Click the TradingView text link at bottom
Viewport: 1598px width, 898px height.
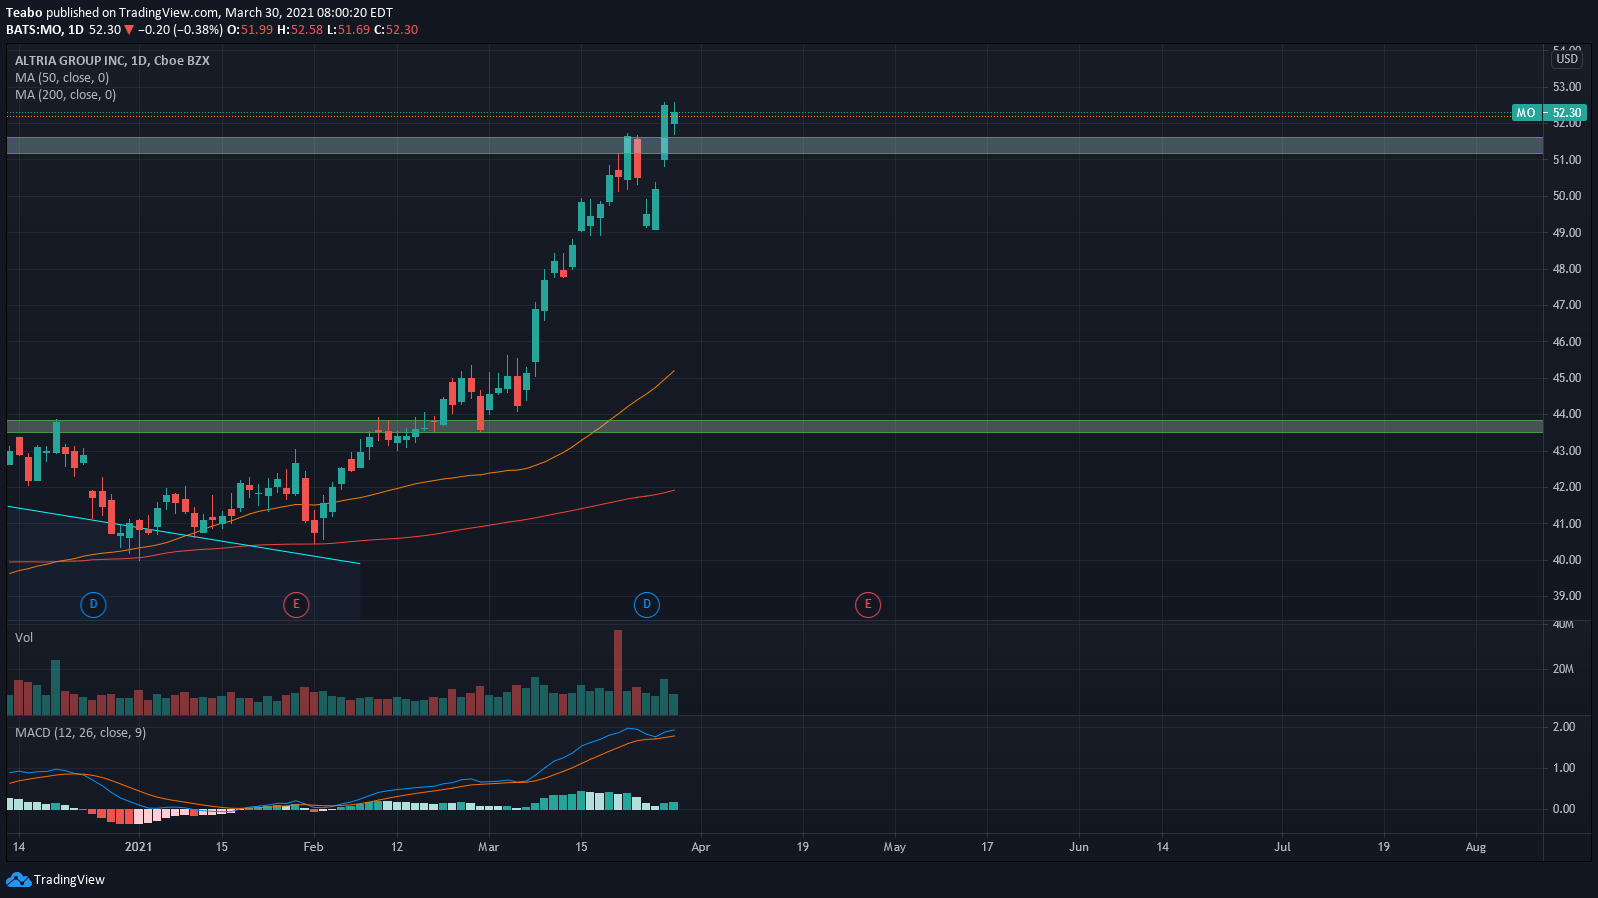(x=69, y=880)
